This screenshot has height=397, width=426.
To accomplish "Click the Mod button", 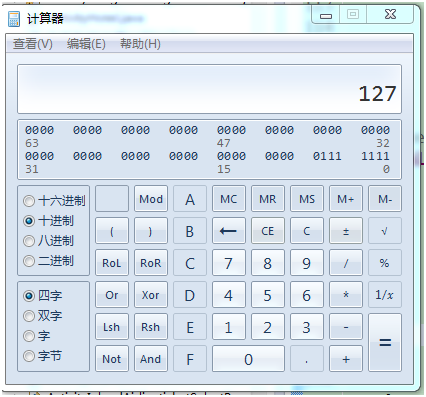I will (x=151, y=199).
